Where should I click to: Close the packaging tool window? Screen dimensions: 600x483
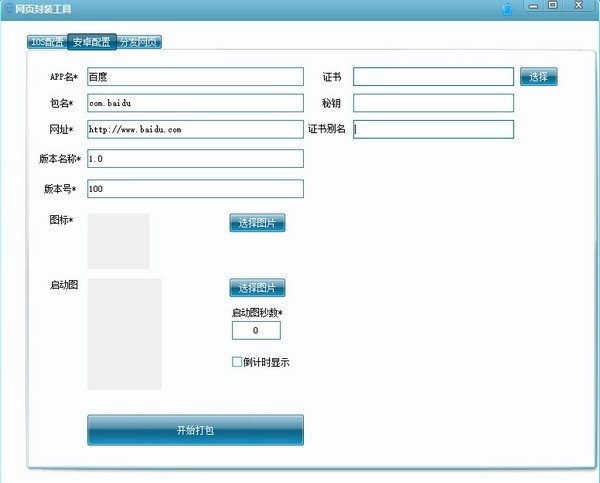tap(580, 7)
